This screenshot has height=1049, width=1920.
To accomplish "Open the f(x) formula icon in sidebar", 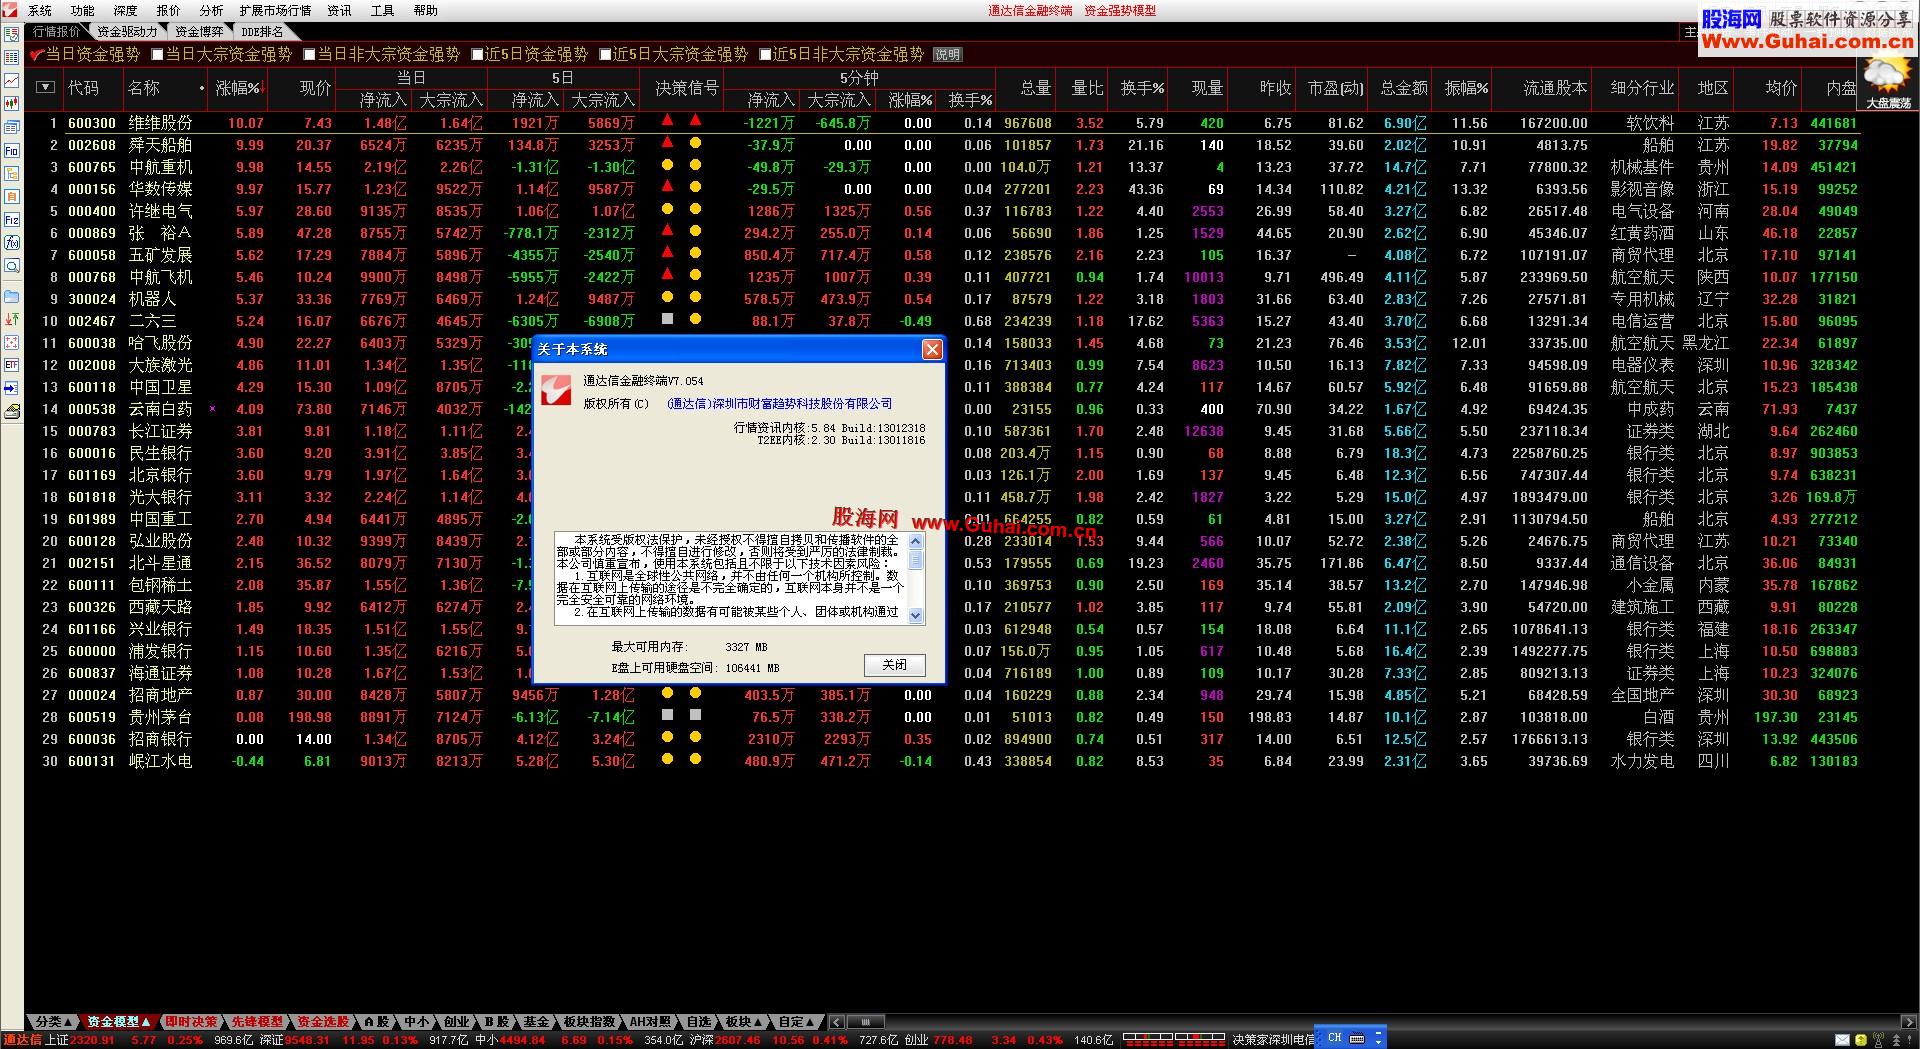I will coord(12,243).
